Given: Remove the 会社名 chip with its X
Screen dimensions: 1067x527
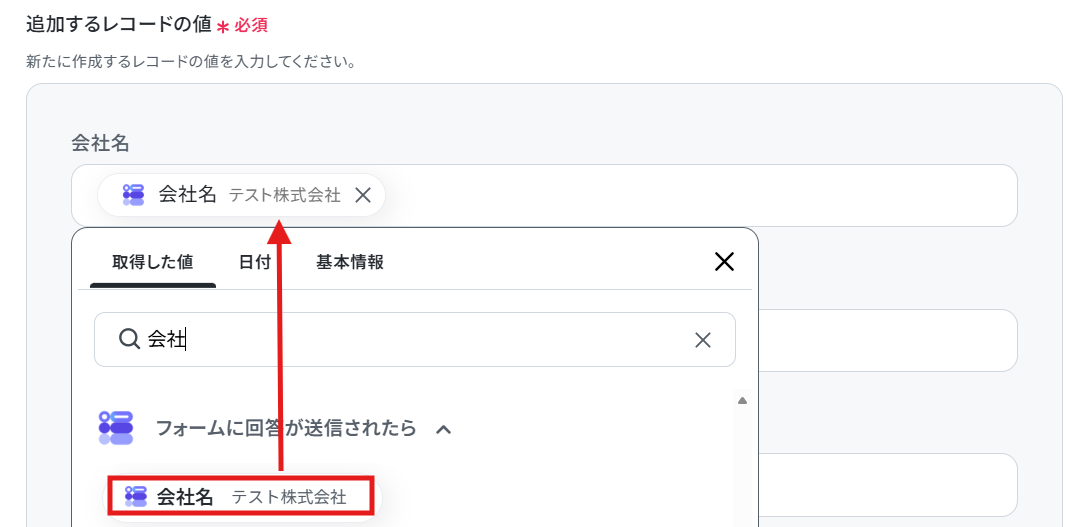Looking at the screenshot, I should coord(363,195).
